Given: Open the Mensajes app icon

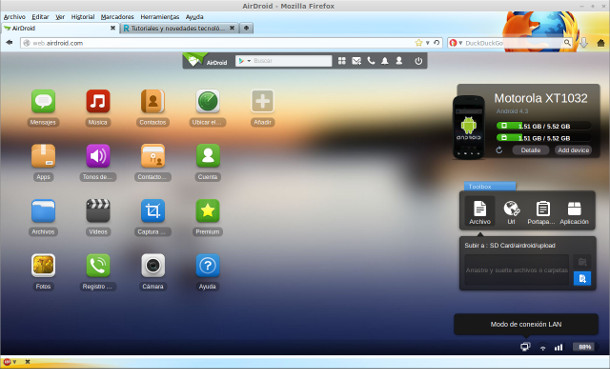Looking at the screenshot, I should pyautogui.click(x=43, y=101).
